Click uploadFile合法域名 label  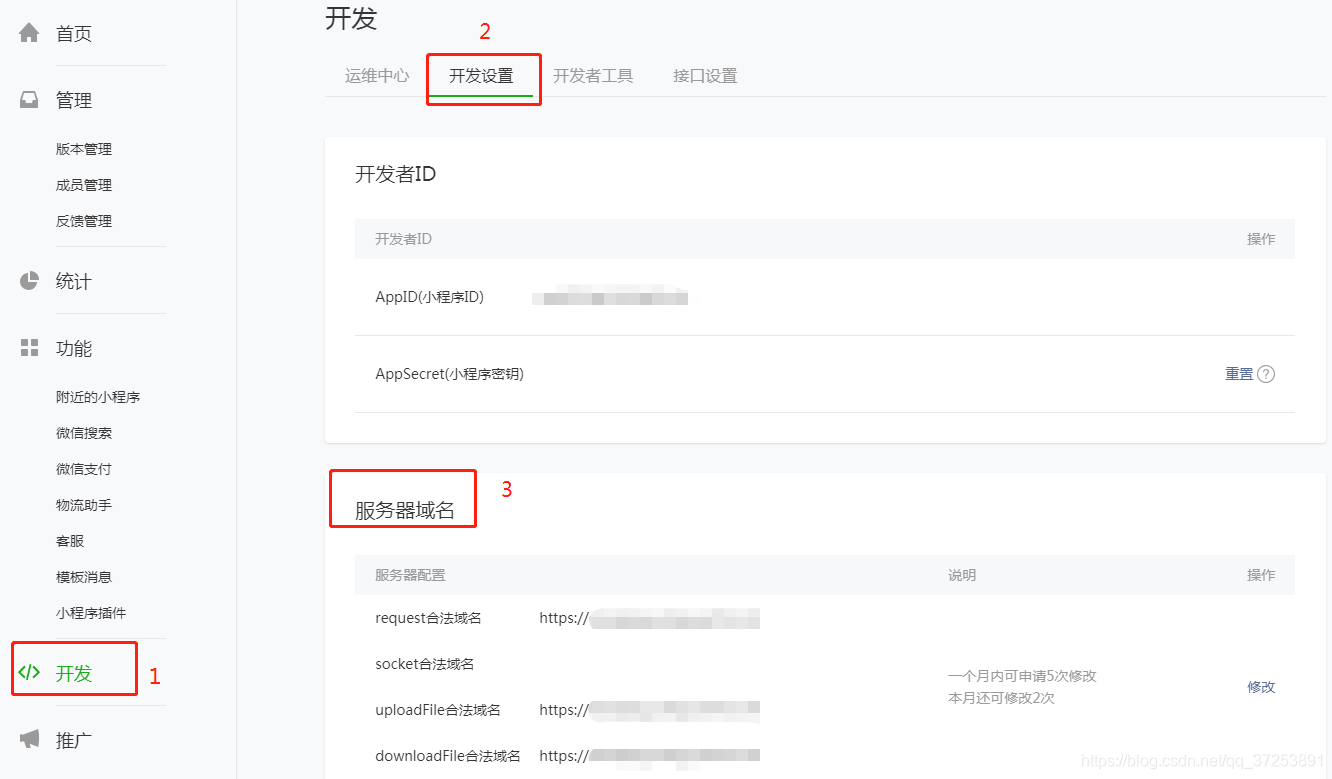pyautogui.click(x=438, y=710)
